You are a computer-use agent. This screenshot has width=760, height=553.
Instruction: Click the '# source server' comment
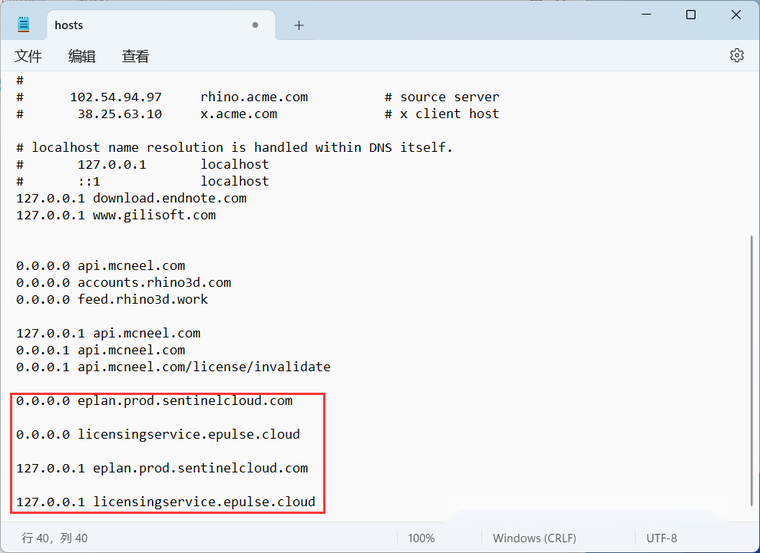click(x=442, y=97)
